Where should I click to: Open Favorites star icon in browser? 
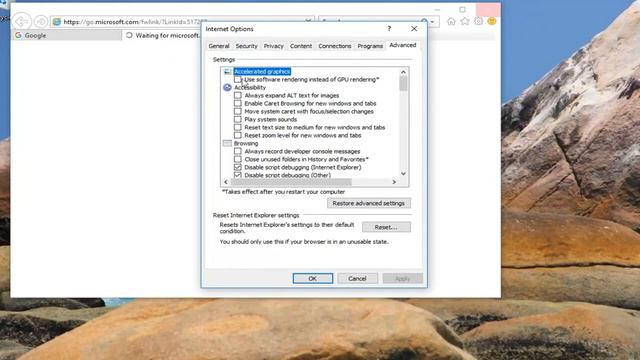click(x=465, y=21)
